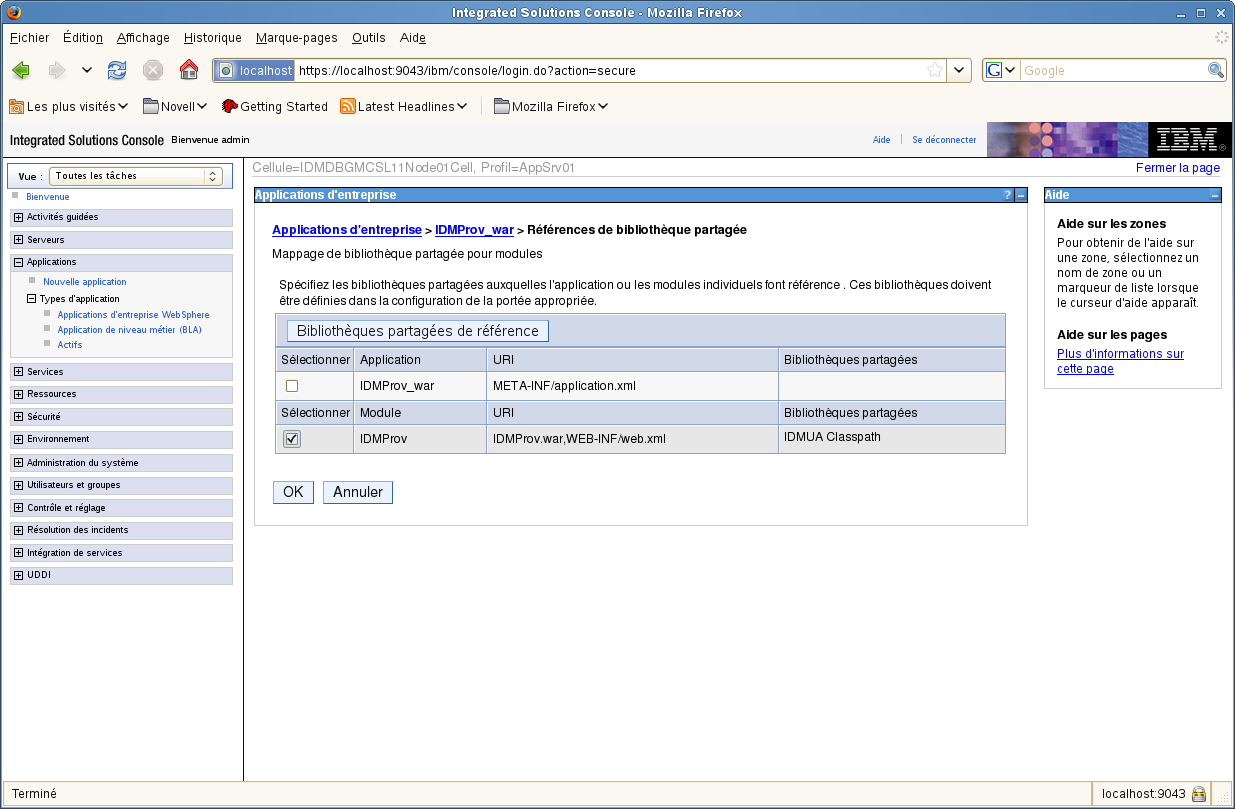Click the bookmark star in the URL bar

tap(935, 70)
